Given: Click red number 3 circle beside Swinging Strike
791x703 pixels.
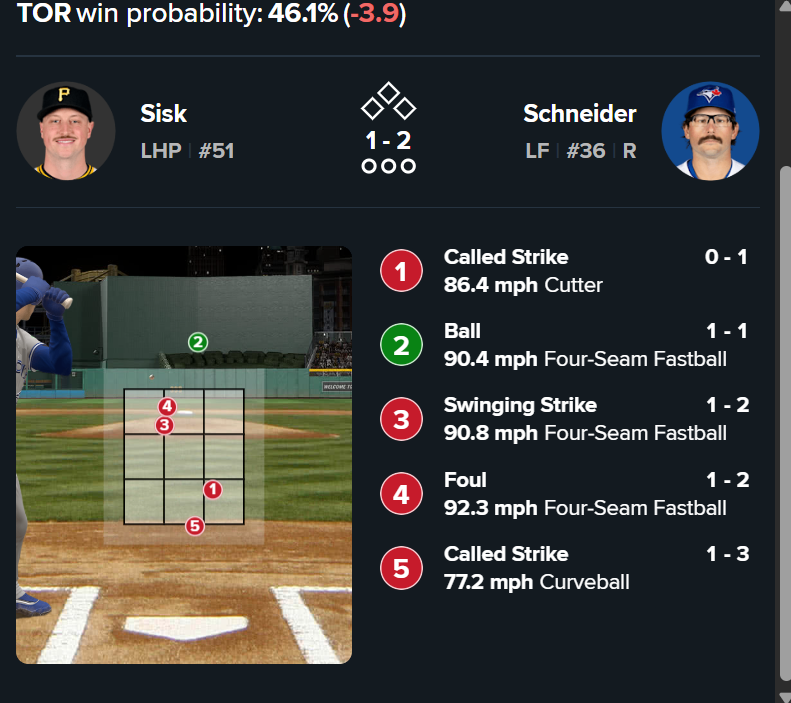Looking at the screenshot, I should pyautogui.click(x=401, y=420).
